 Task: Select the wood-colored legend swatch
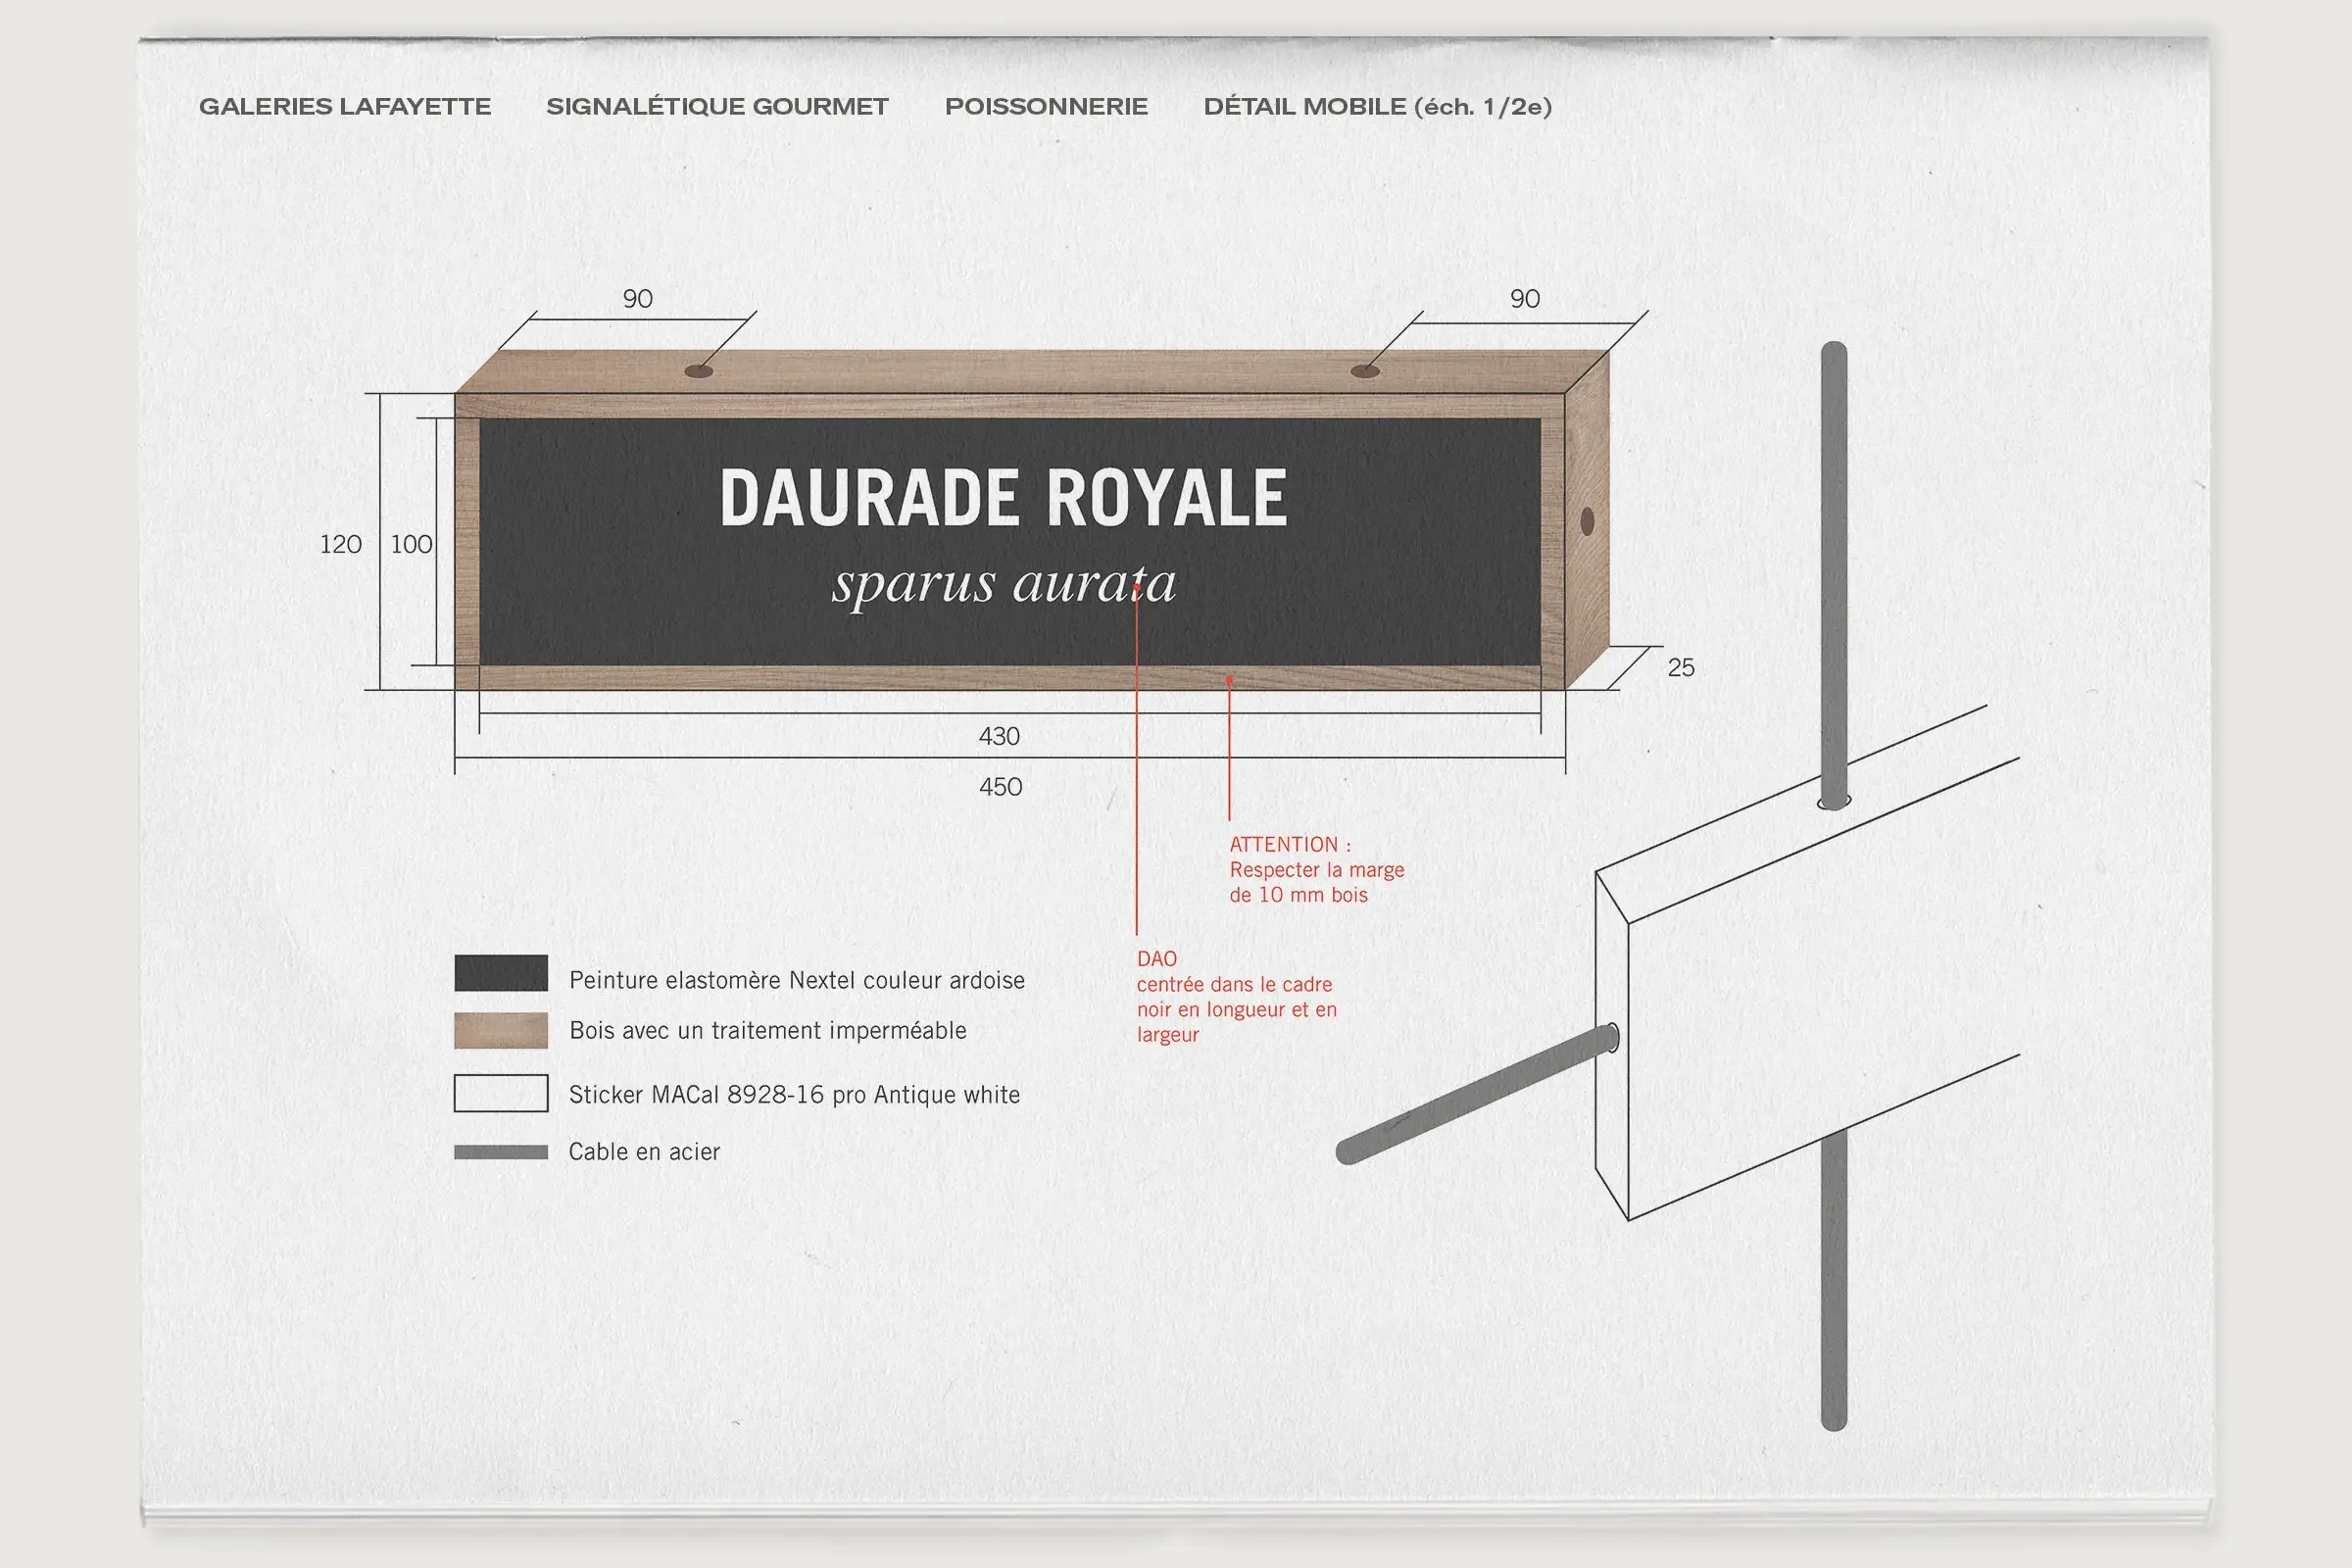tap(501, 1030)
